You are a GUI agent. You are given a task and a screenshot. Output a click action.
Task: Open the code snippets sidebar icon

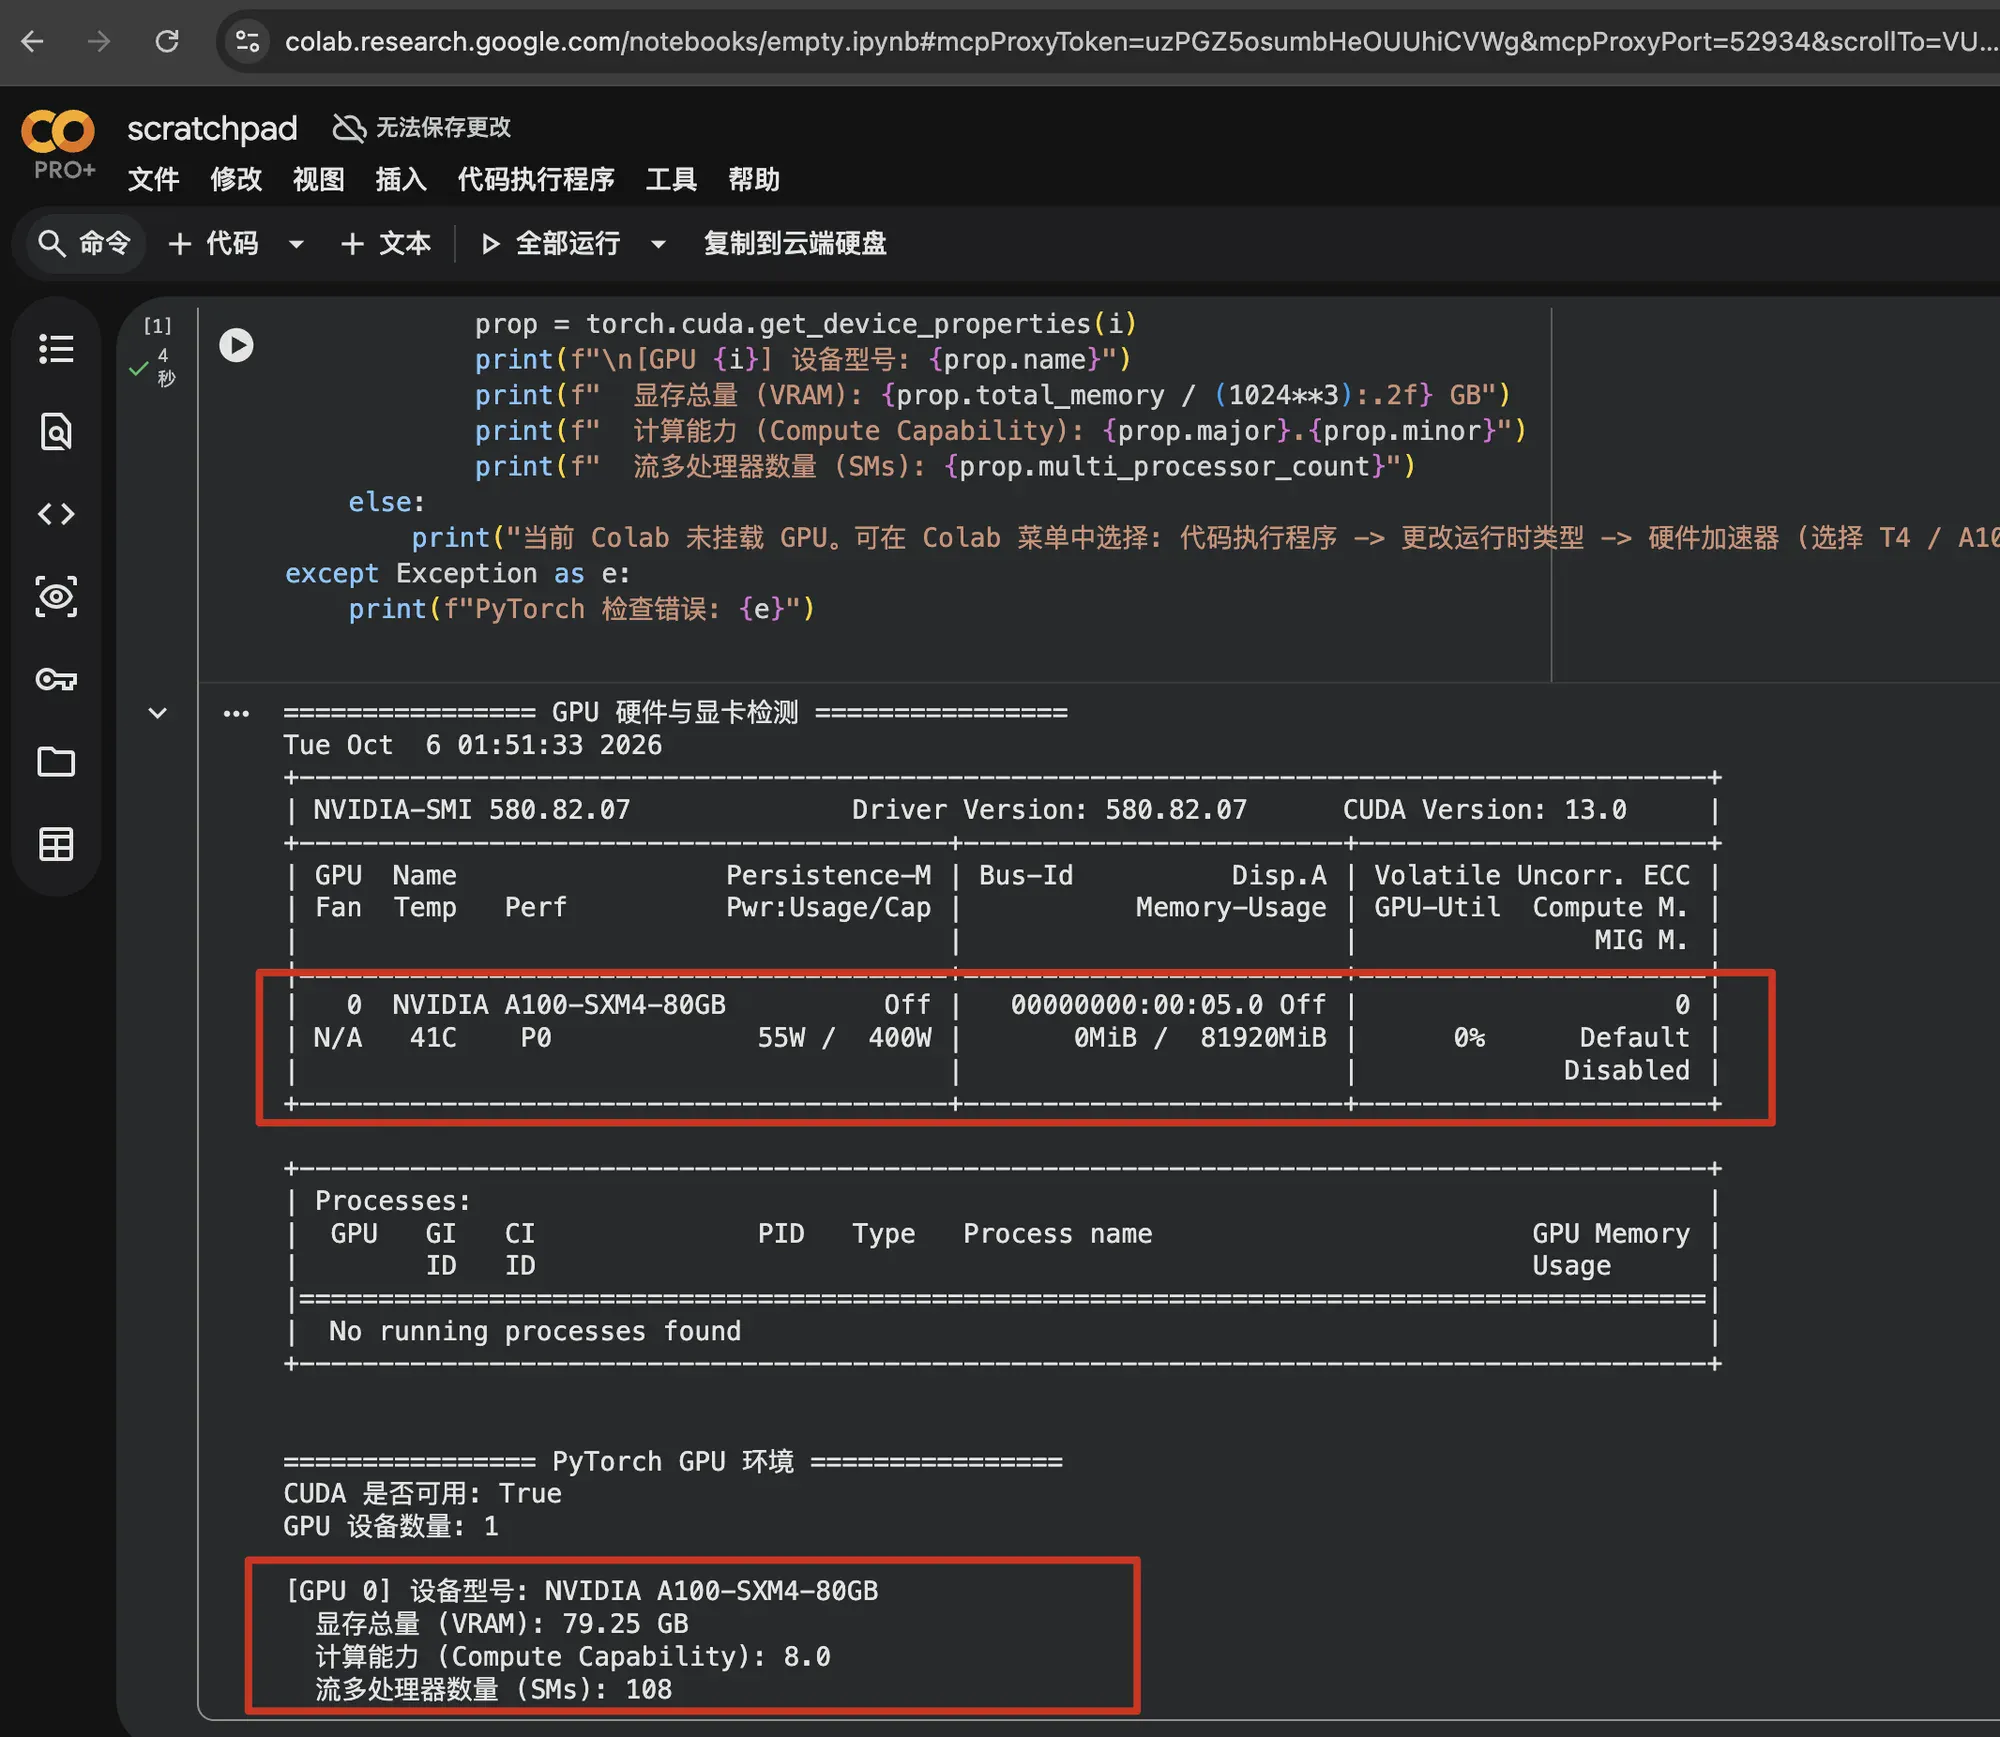click(56, 514)
